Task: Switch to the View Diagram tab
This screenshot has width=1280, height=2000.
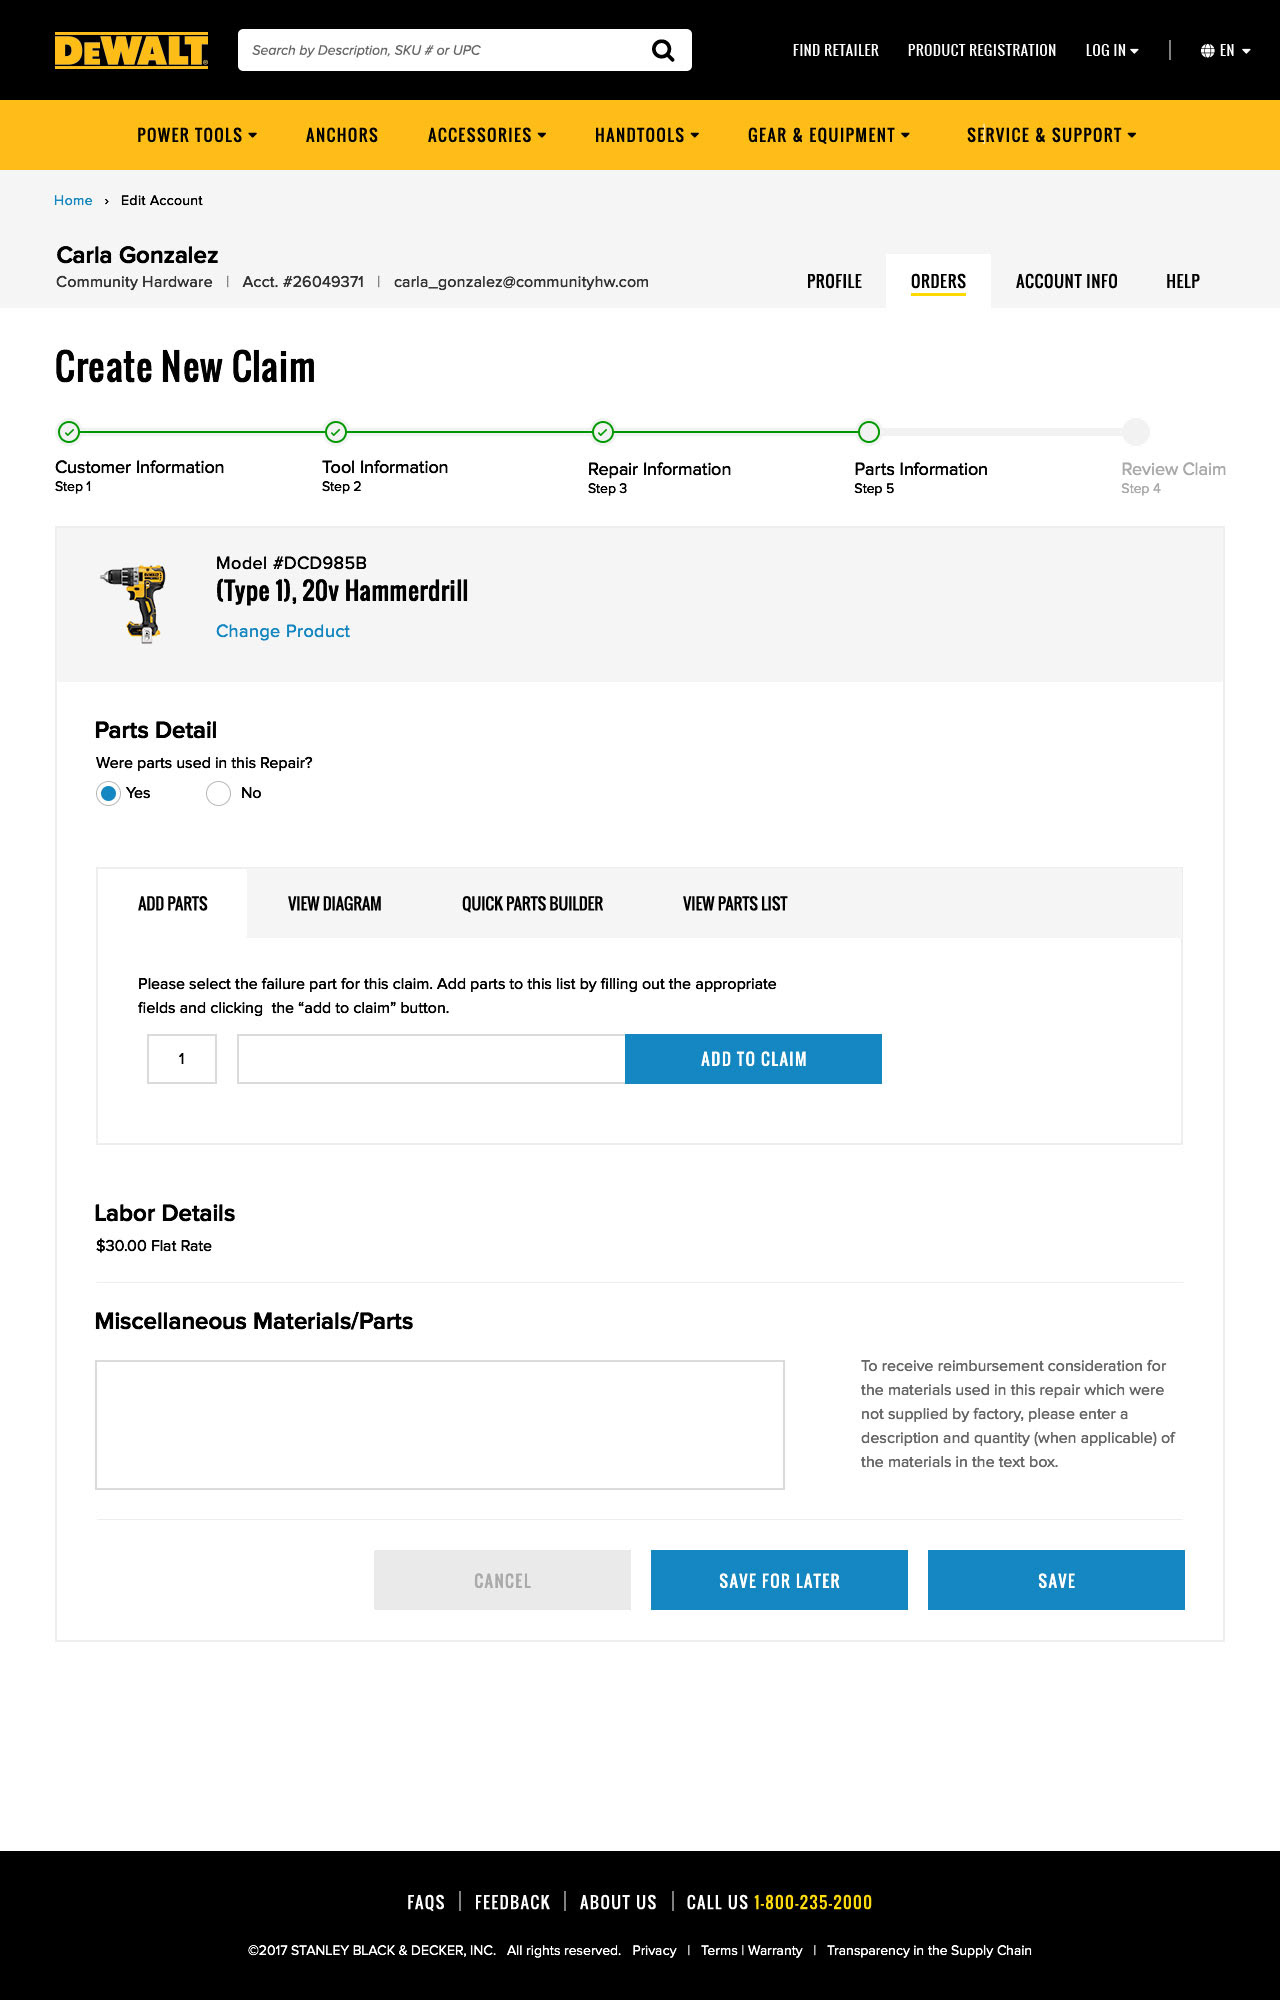Action: coord(334,904)
